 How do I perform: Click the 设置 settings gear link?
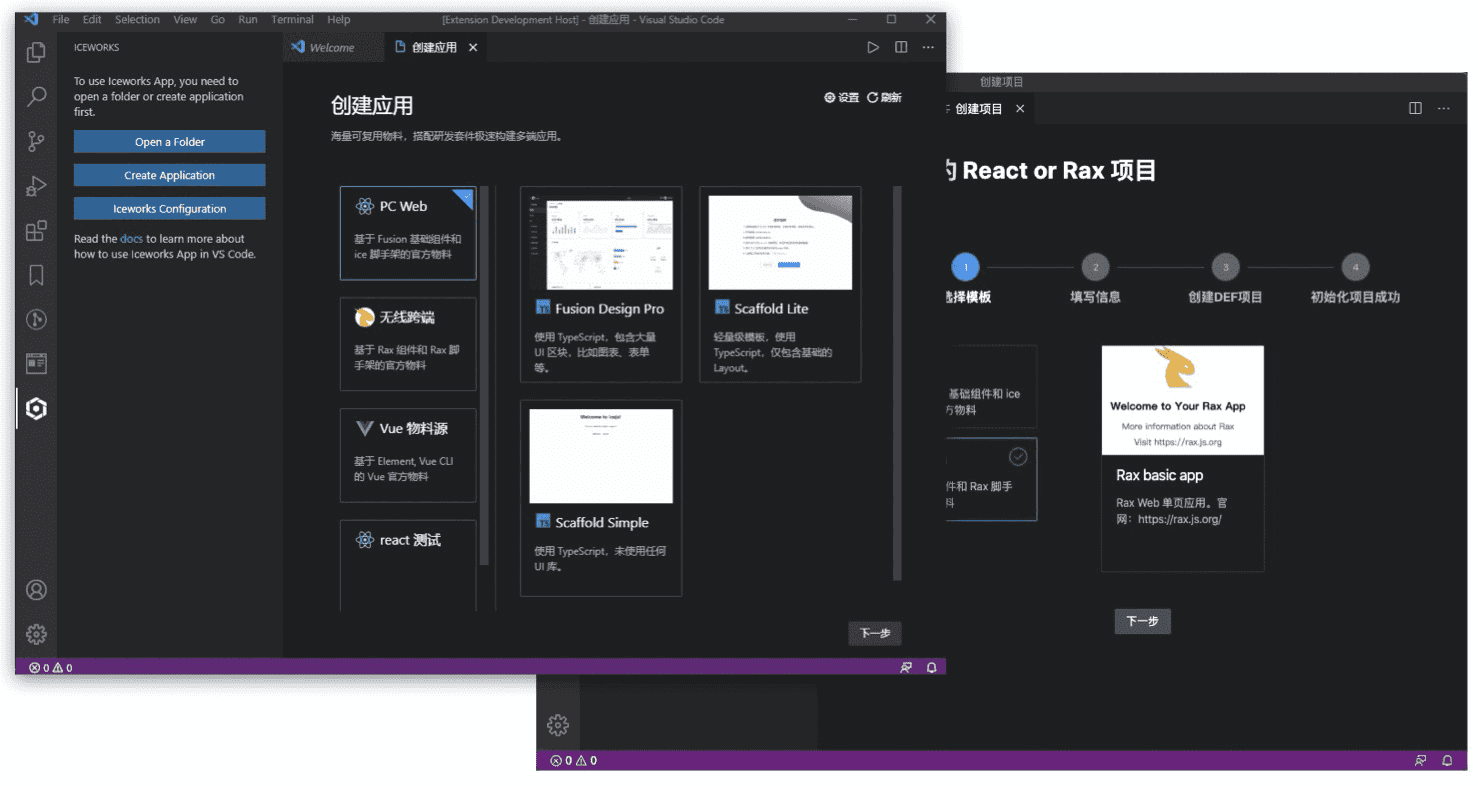tap(841, 97)
